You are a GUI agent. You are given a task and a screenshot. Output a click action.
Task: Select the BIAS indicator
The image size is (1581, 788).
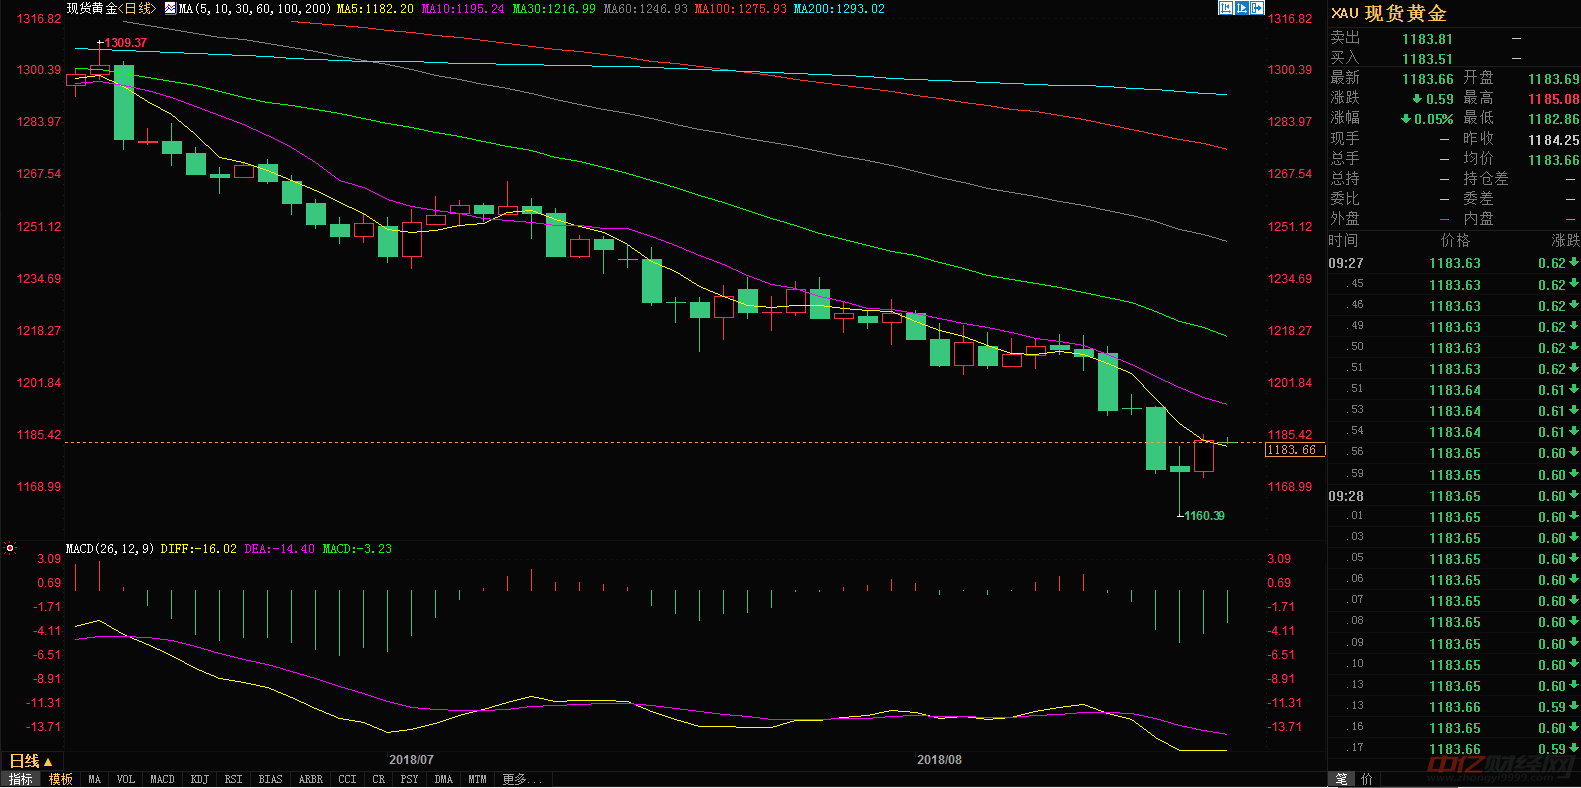coord(270,780)
